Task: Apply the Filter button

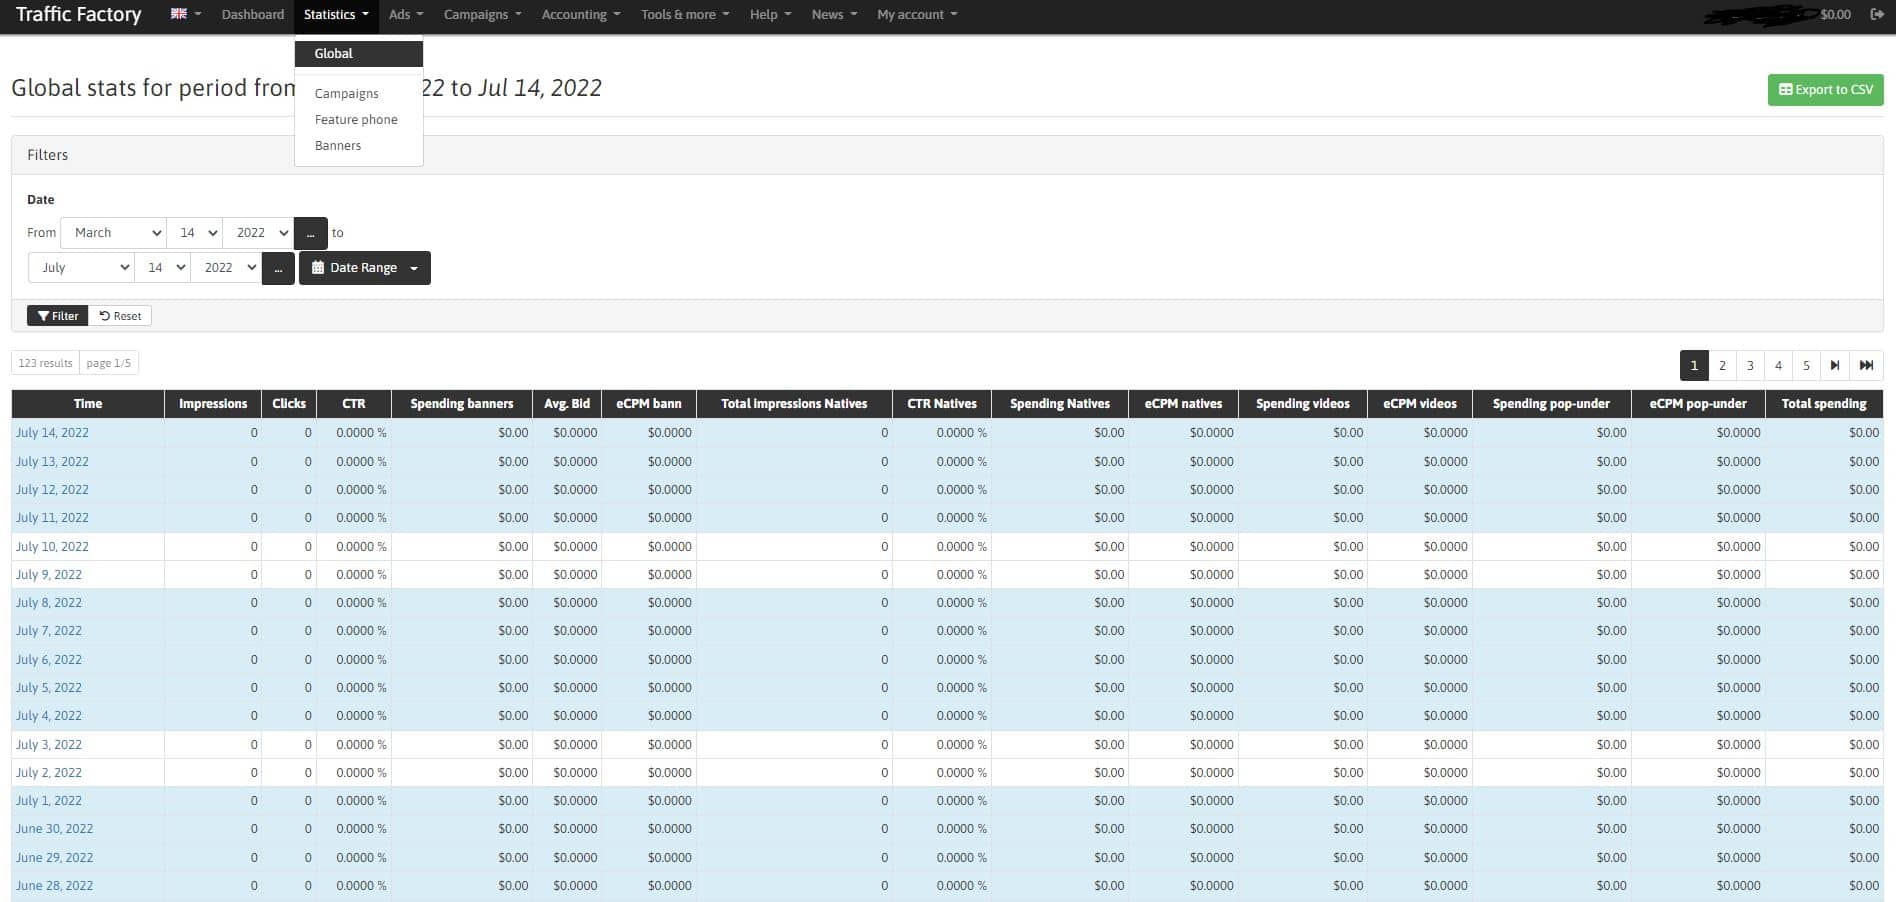Action: click(58, 316)
